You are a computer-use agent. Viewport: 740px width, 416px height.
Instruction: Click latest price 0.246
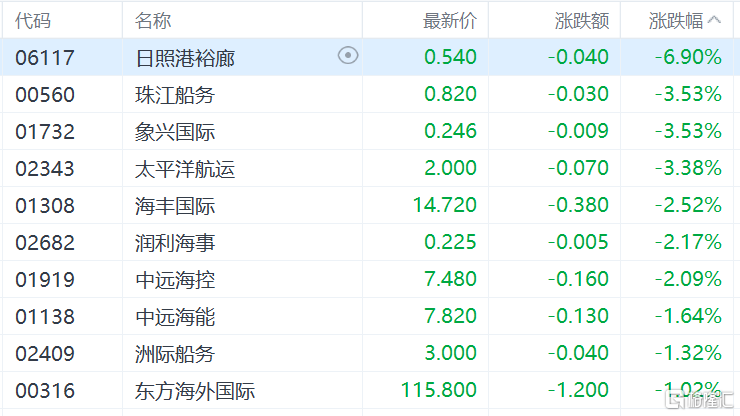pyautogui.click(x=450, y=131)
